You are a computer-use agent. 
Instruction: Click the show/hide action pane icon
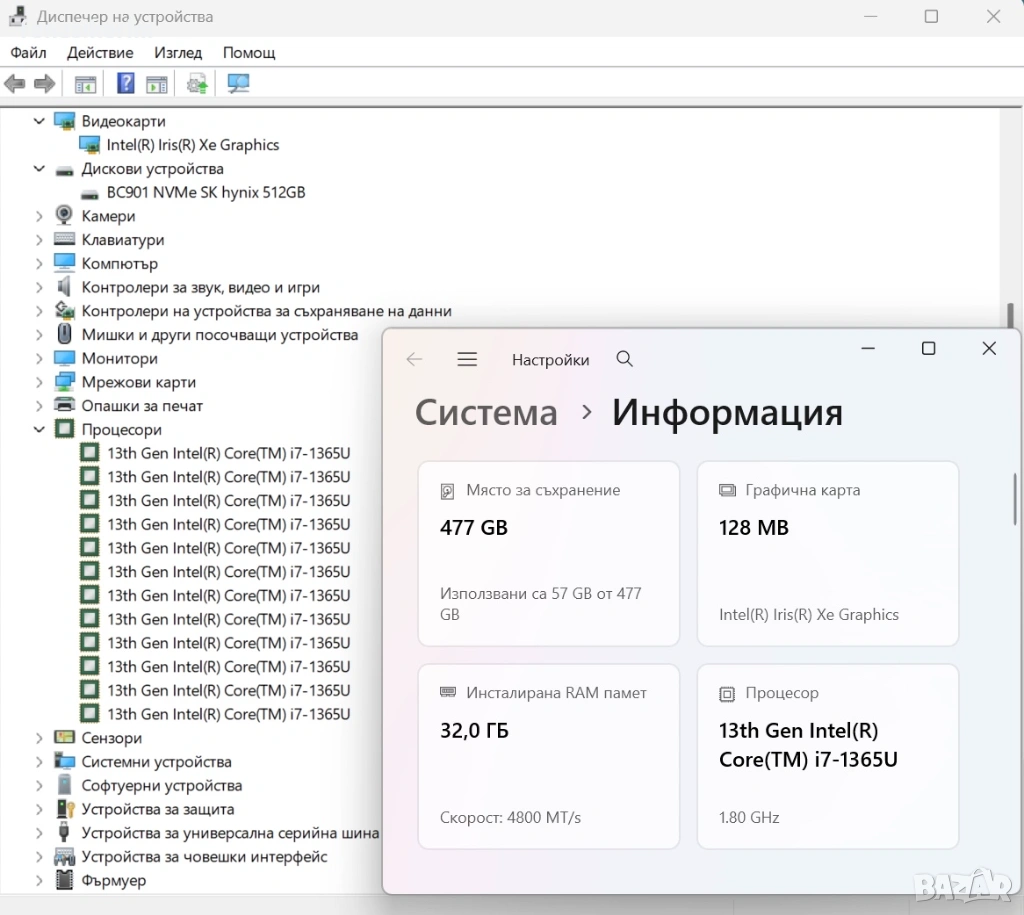pyautogui.click(x=157, y=84)
